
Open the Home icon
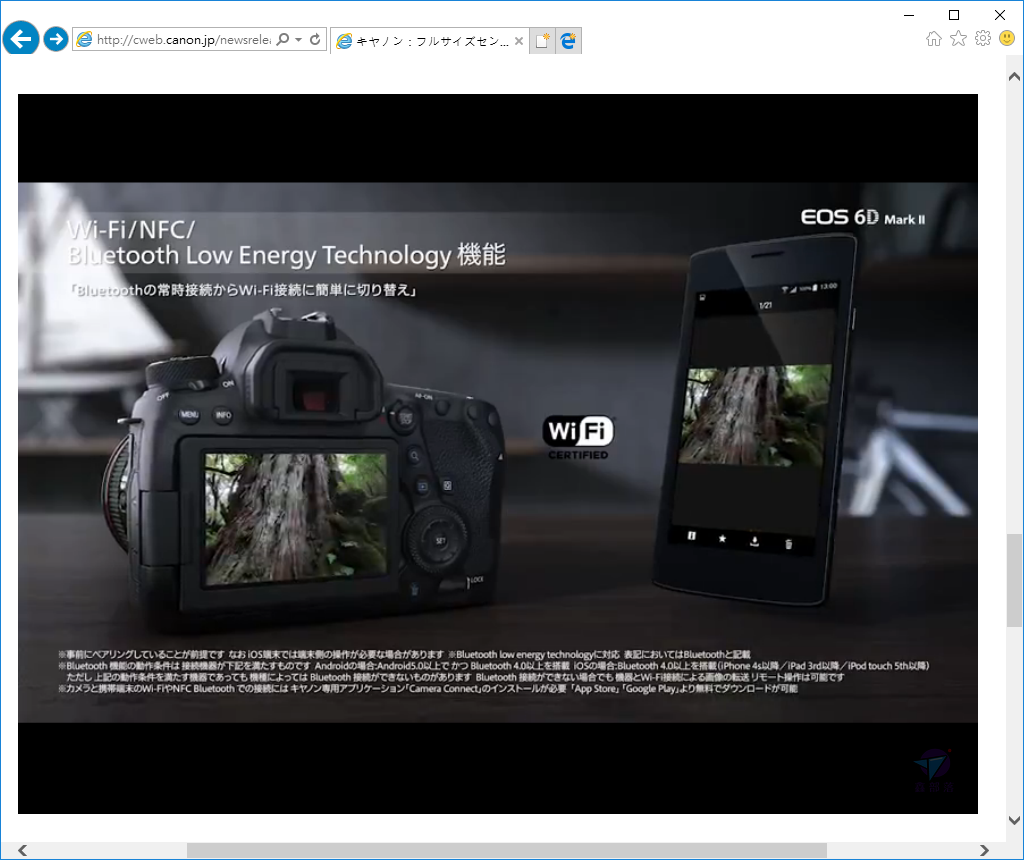[x=934, y=39]
